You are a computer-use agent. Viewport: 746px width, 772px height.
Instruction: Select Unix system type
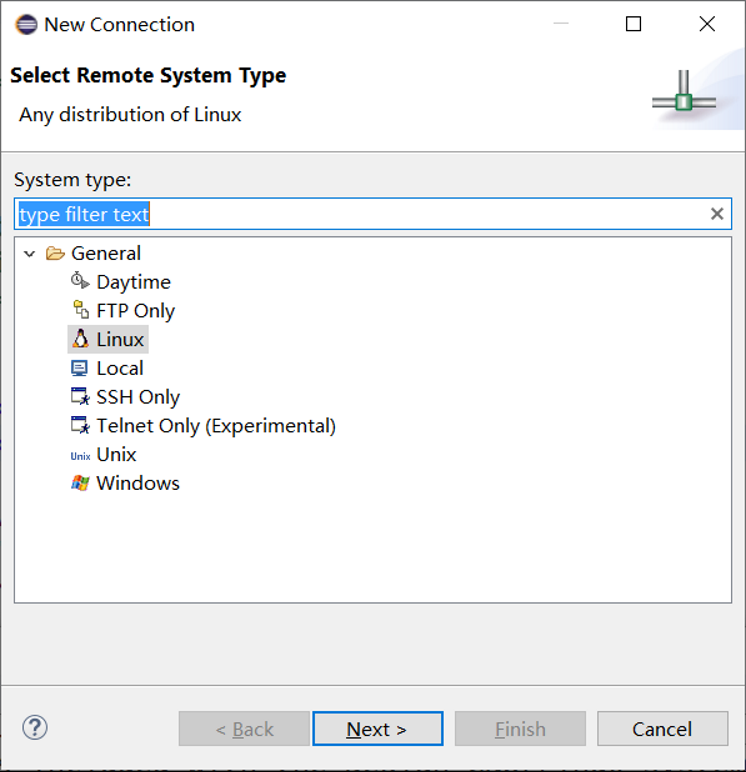coord(116,454)
